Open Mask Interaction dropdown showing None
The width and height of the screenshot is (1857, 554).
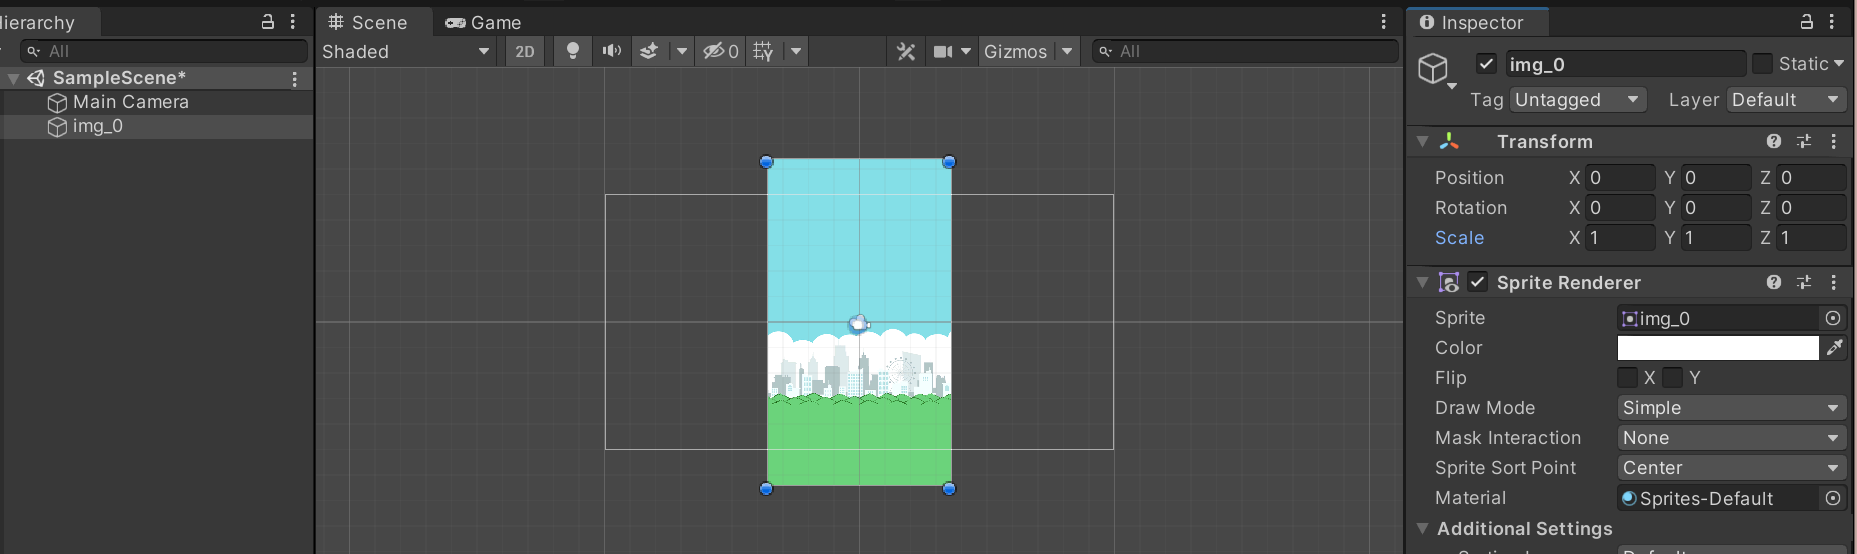1732,437
